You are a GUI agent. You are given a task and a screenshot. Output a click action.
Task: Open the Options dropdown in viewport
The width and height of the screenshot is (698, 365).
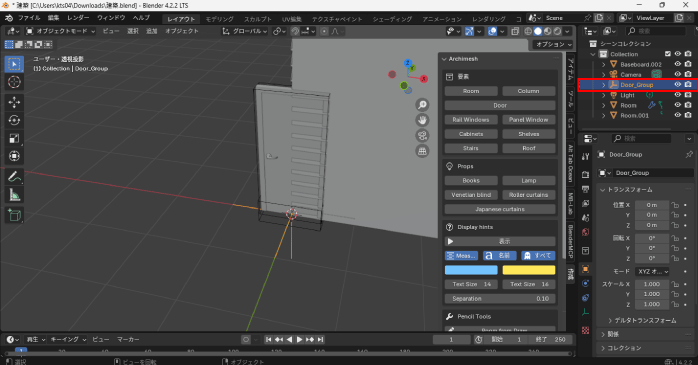pyautogui.click(x=553, y=45)
